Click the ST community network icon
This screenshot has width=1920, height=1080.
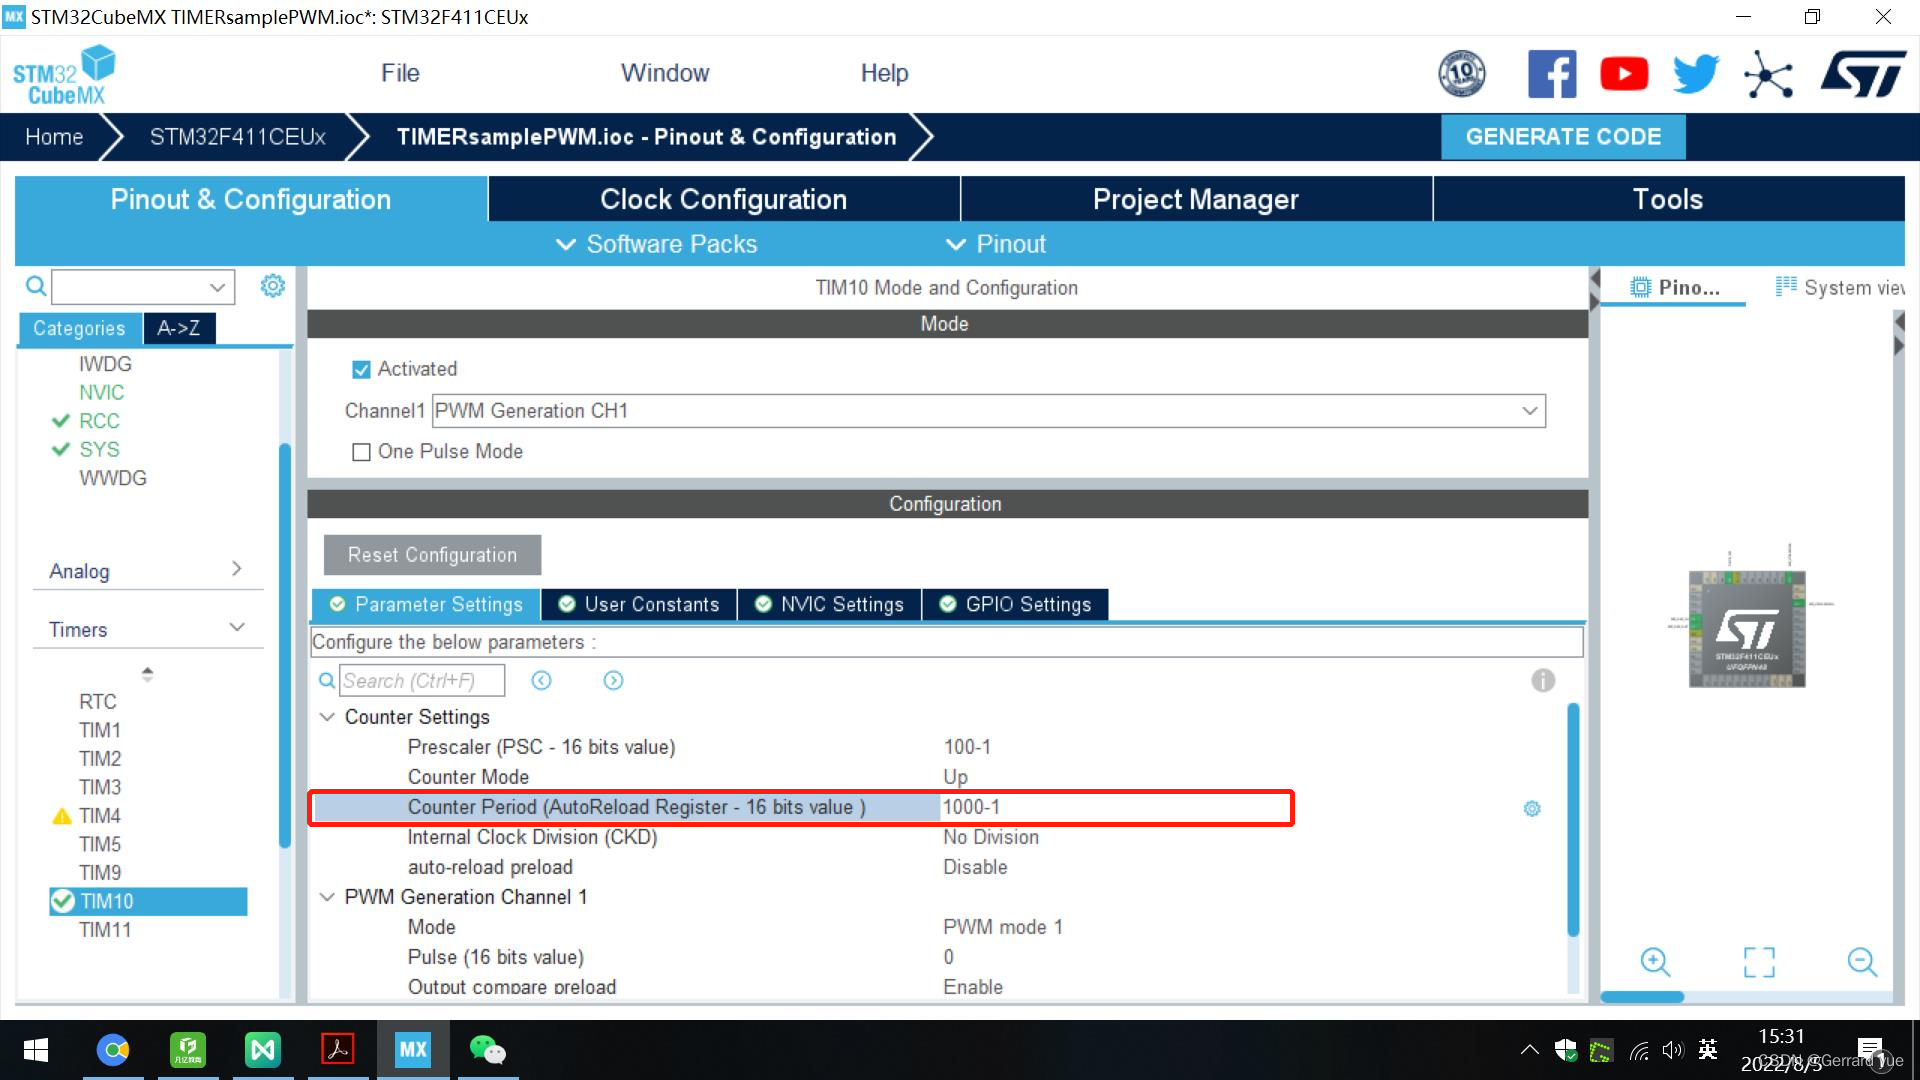pyautogui.click(x=1768, y=75)
